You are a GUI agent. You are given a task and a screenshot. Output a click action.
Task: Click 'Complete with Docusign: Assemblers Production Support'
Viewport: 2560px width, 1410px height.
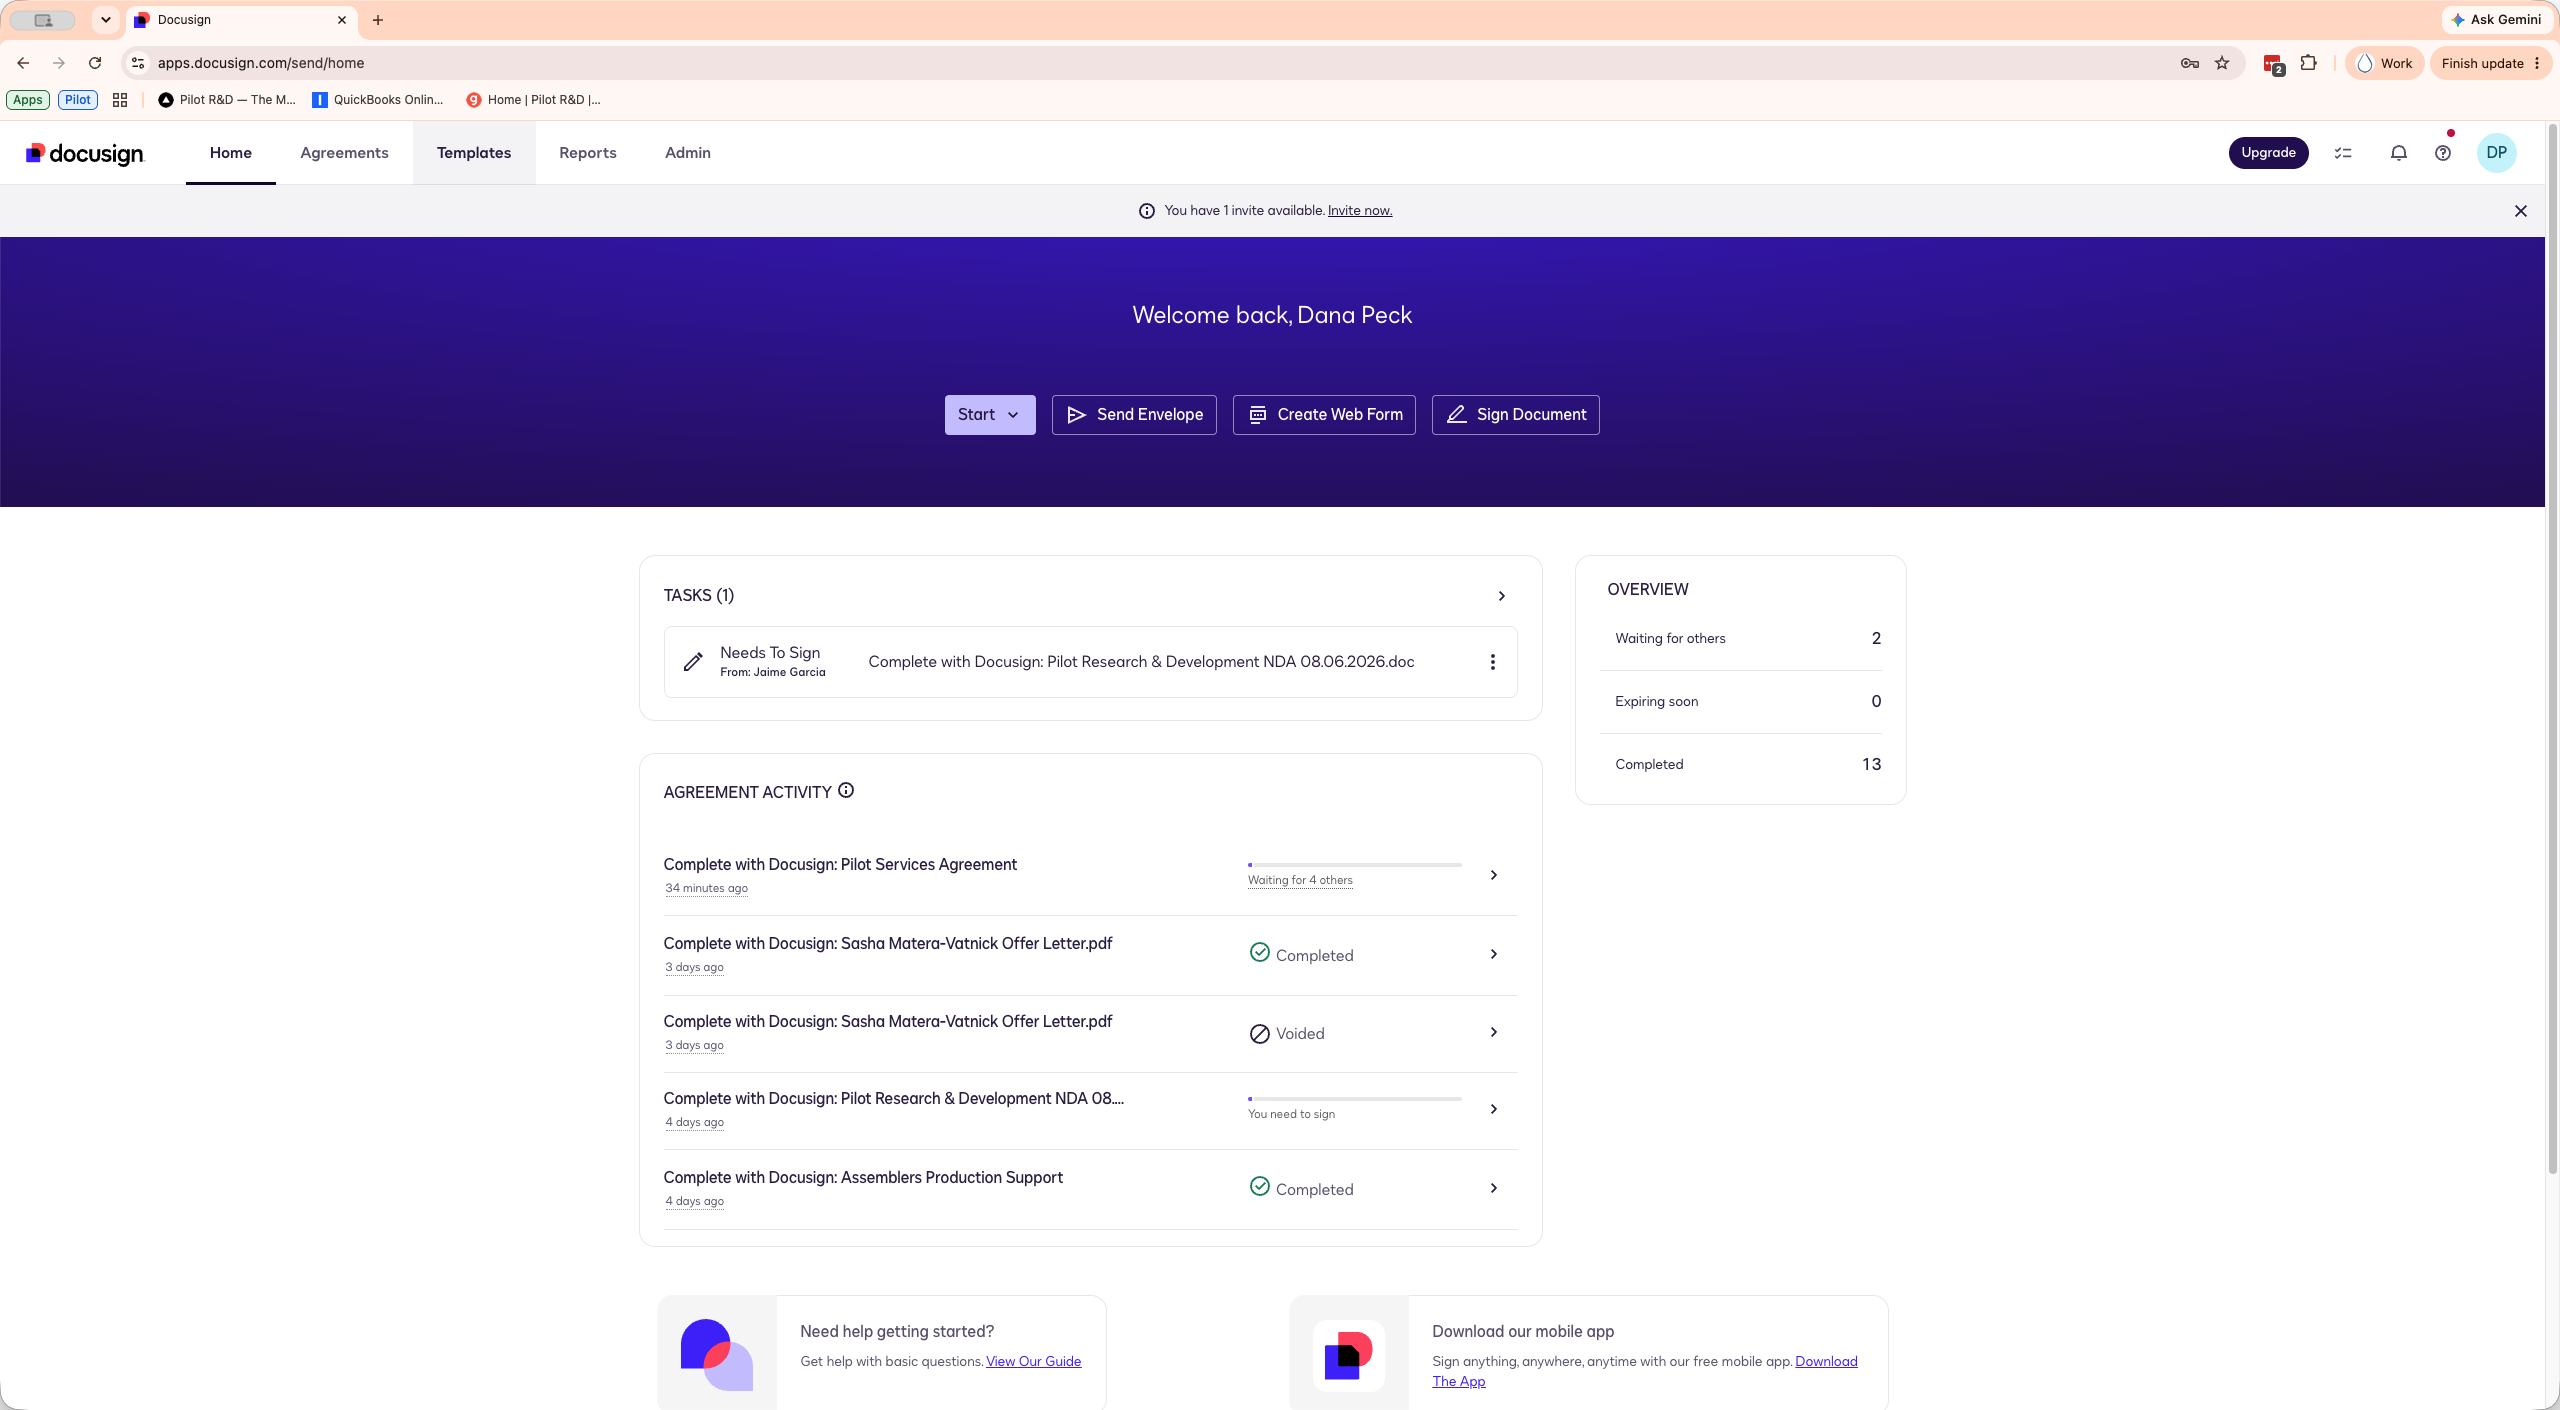[863, 1177]
